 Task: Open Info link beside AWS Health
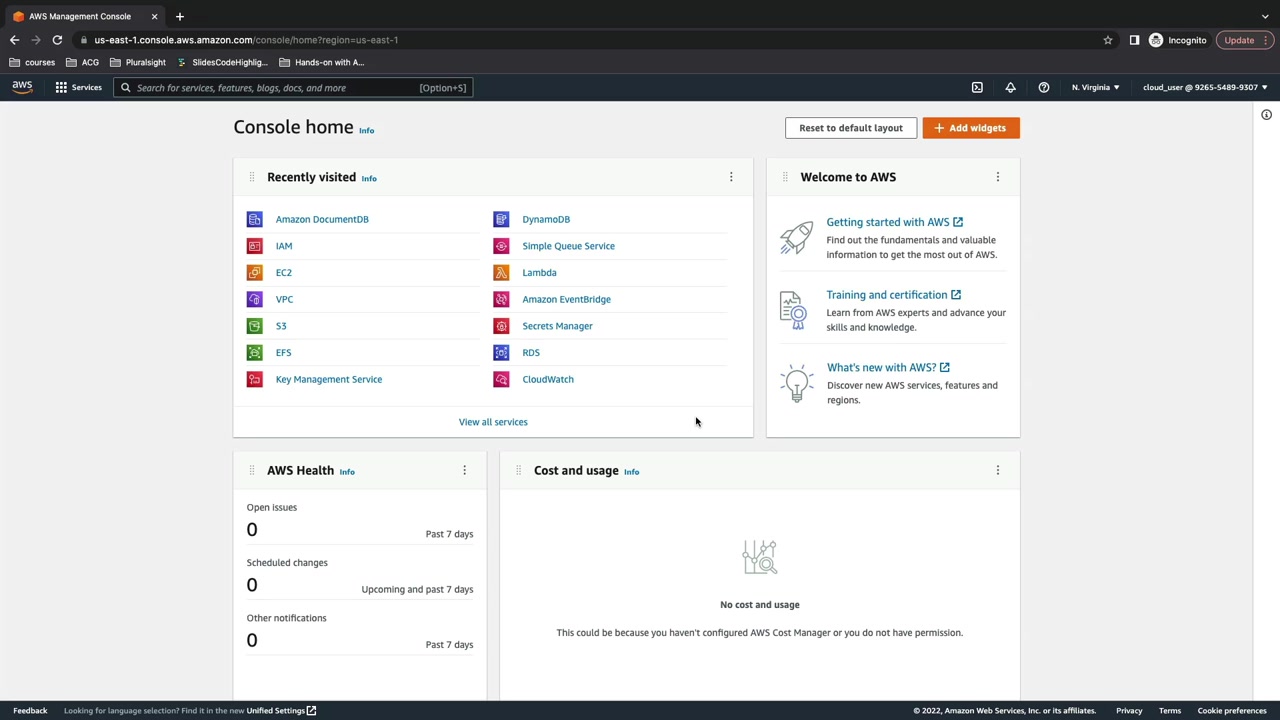click(347, 472)
